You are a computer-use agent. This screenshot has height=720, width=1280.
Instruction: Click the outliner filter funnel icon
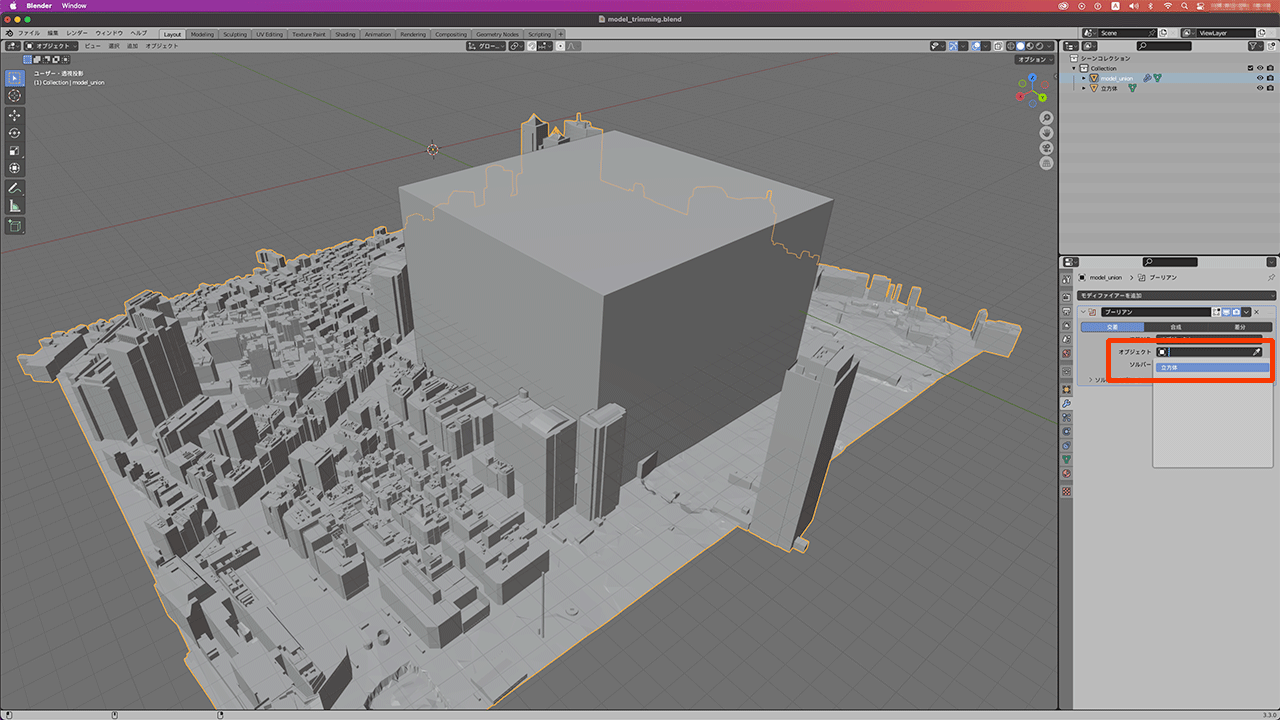(1255, 46)
